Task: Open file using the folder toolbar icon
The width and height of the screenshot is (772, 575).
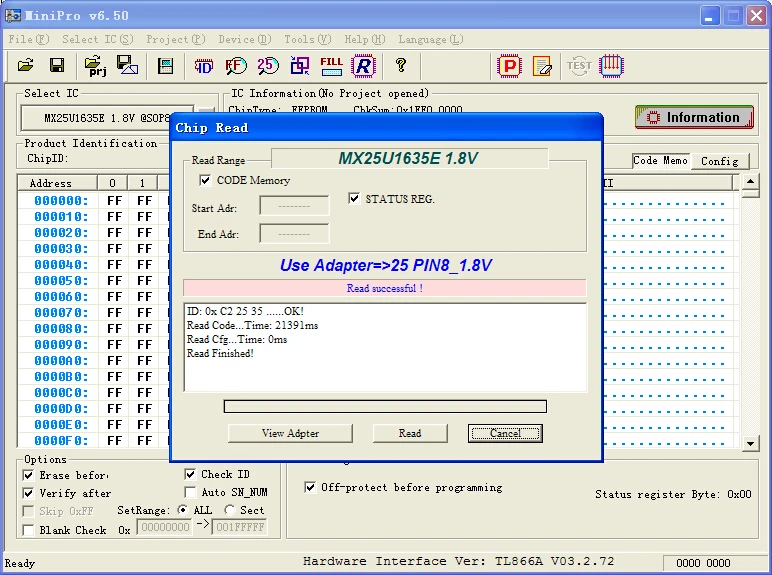Action: point(26,65)
